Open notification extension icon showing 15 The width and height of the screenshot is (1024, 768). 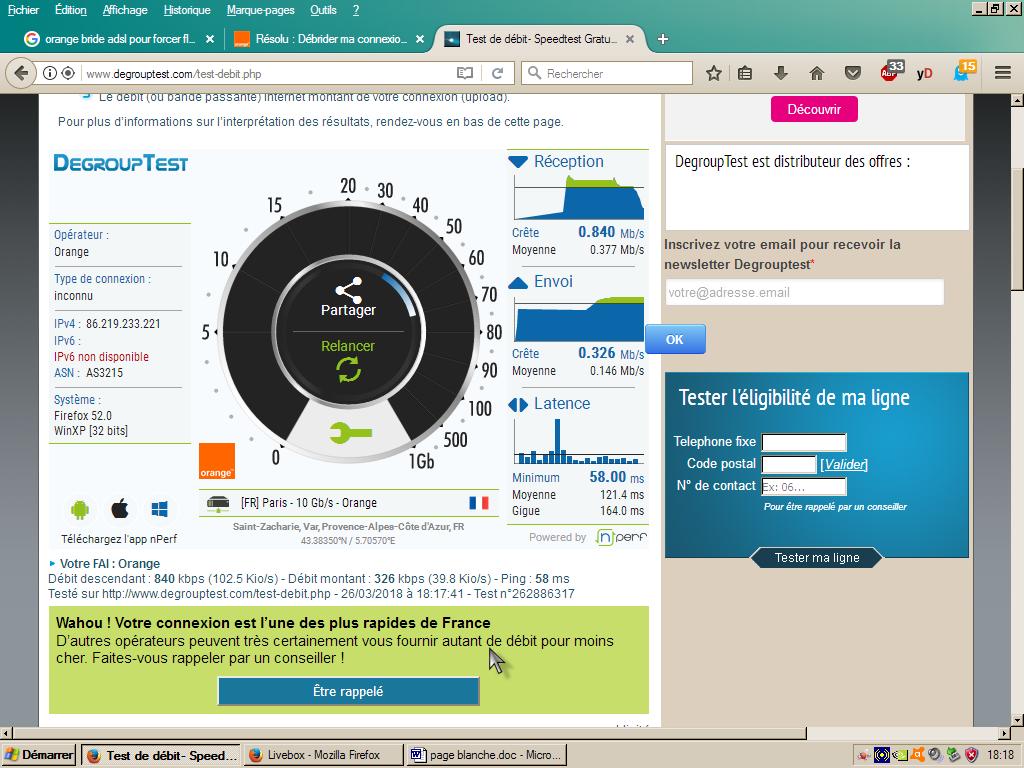click(x=964, y=71)
